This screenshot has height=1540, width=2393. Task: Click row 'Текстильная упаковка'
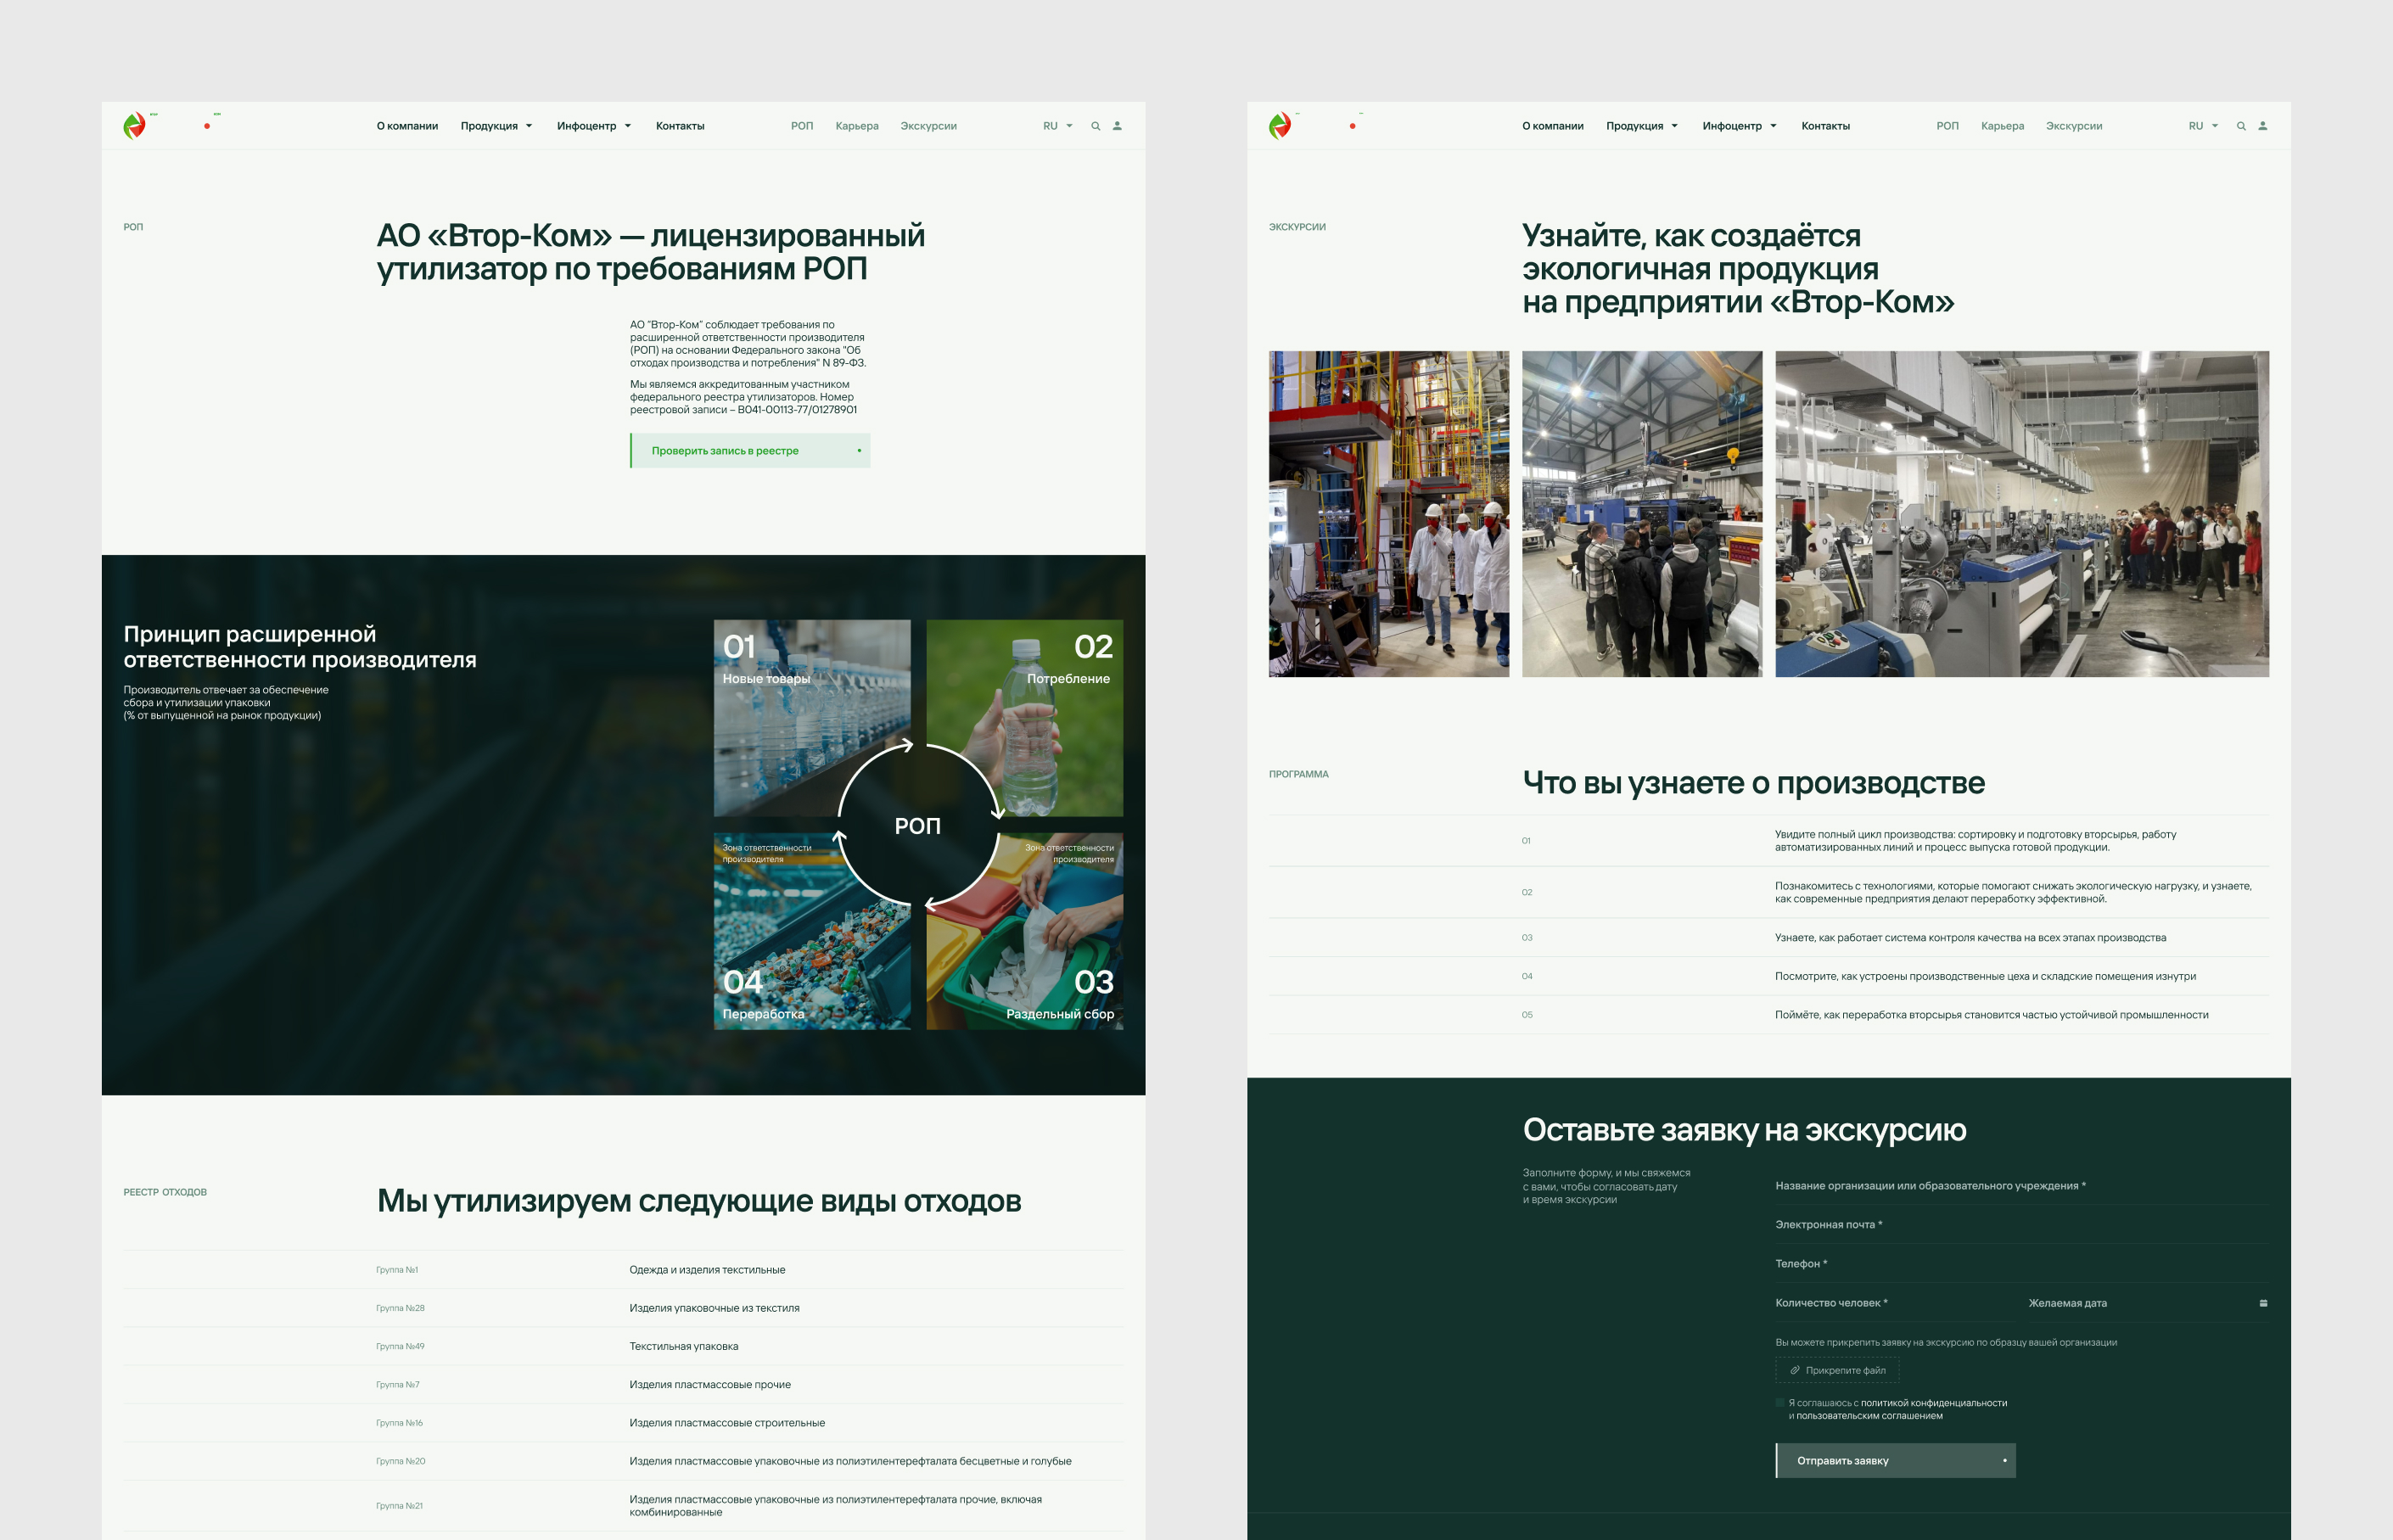pyautogui.click(x=624, y=1346)
